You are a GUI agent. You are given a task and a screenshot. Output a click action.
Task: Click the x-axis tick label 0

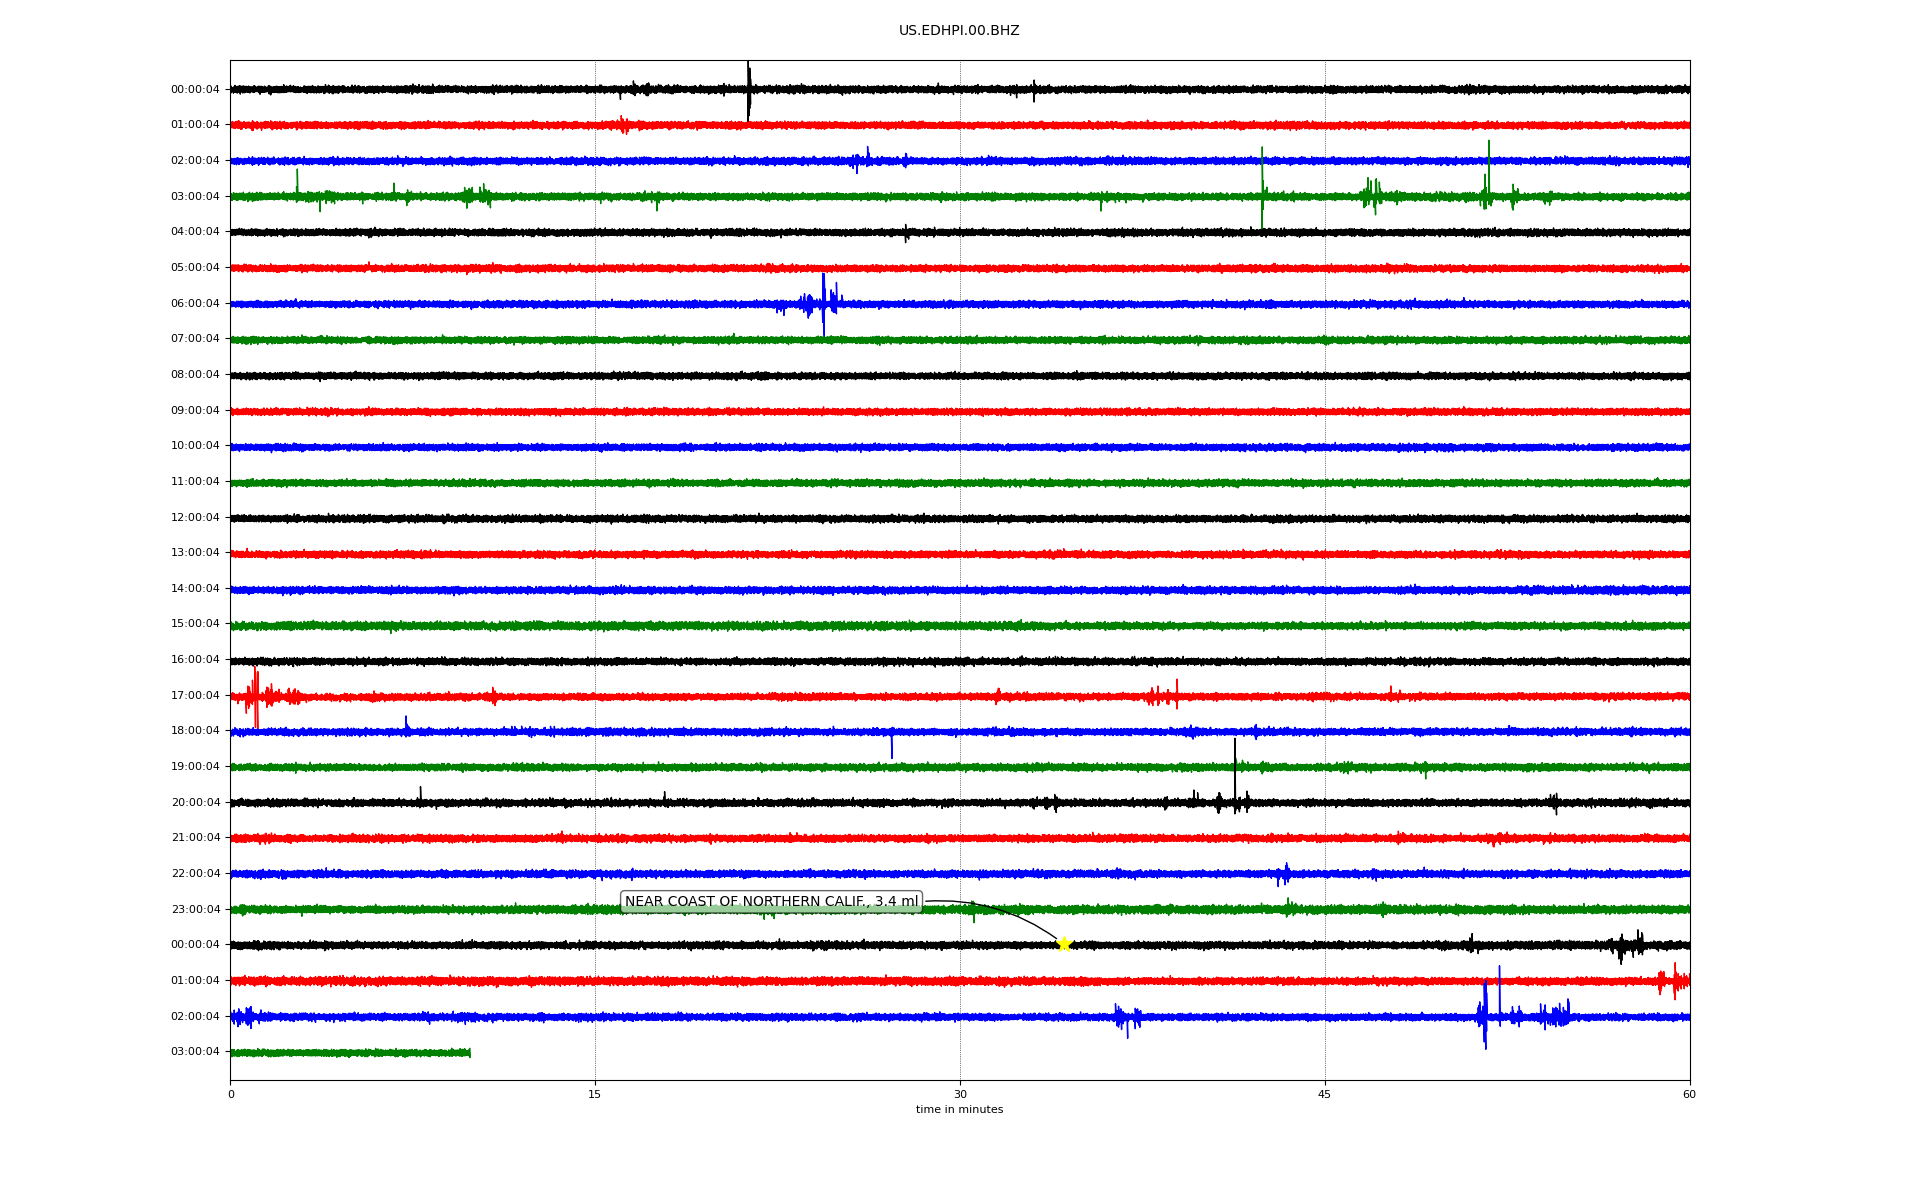click(231, 1095)
